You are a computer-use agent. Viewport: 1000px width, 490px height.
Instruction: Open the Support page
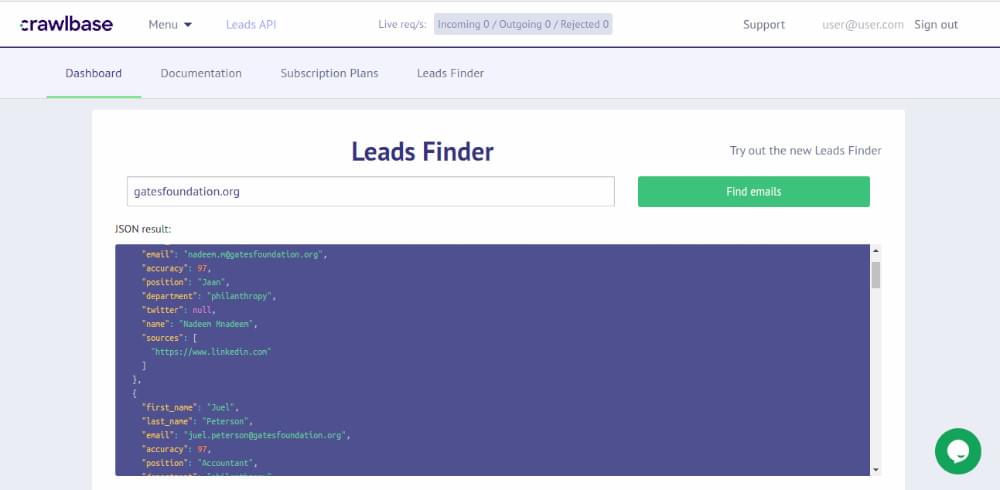763,25
